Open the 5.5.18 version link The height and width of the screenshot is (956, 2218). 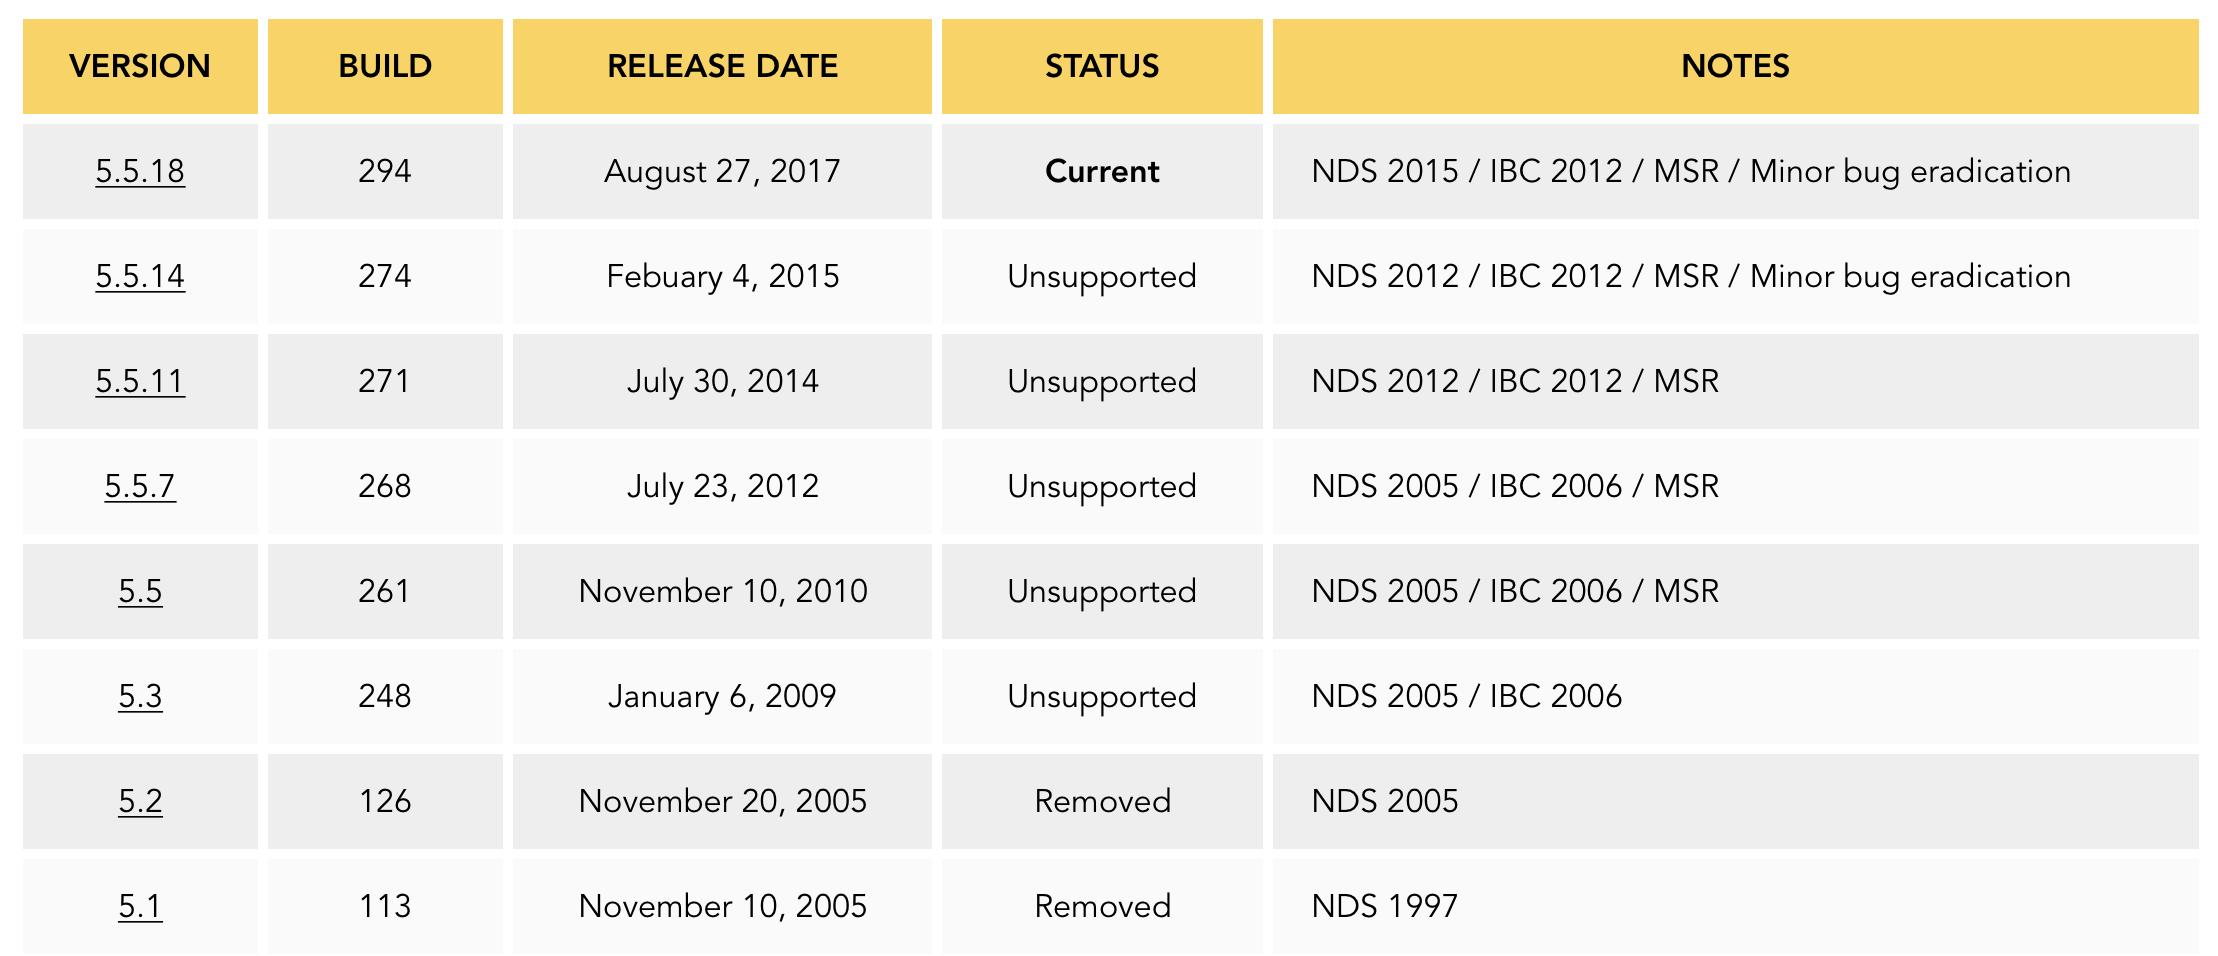140,171
